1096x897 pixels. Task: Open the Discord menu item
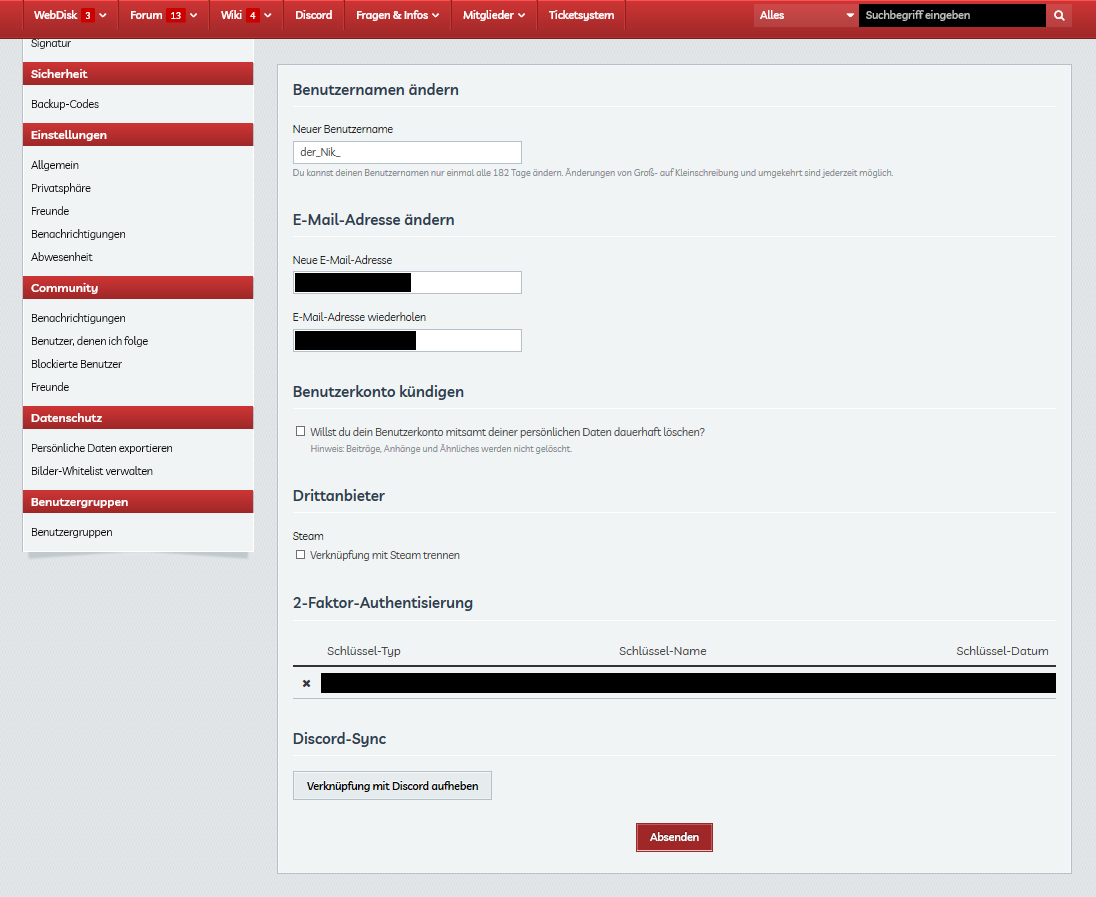(313, 16)
